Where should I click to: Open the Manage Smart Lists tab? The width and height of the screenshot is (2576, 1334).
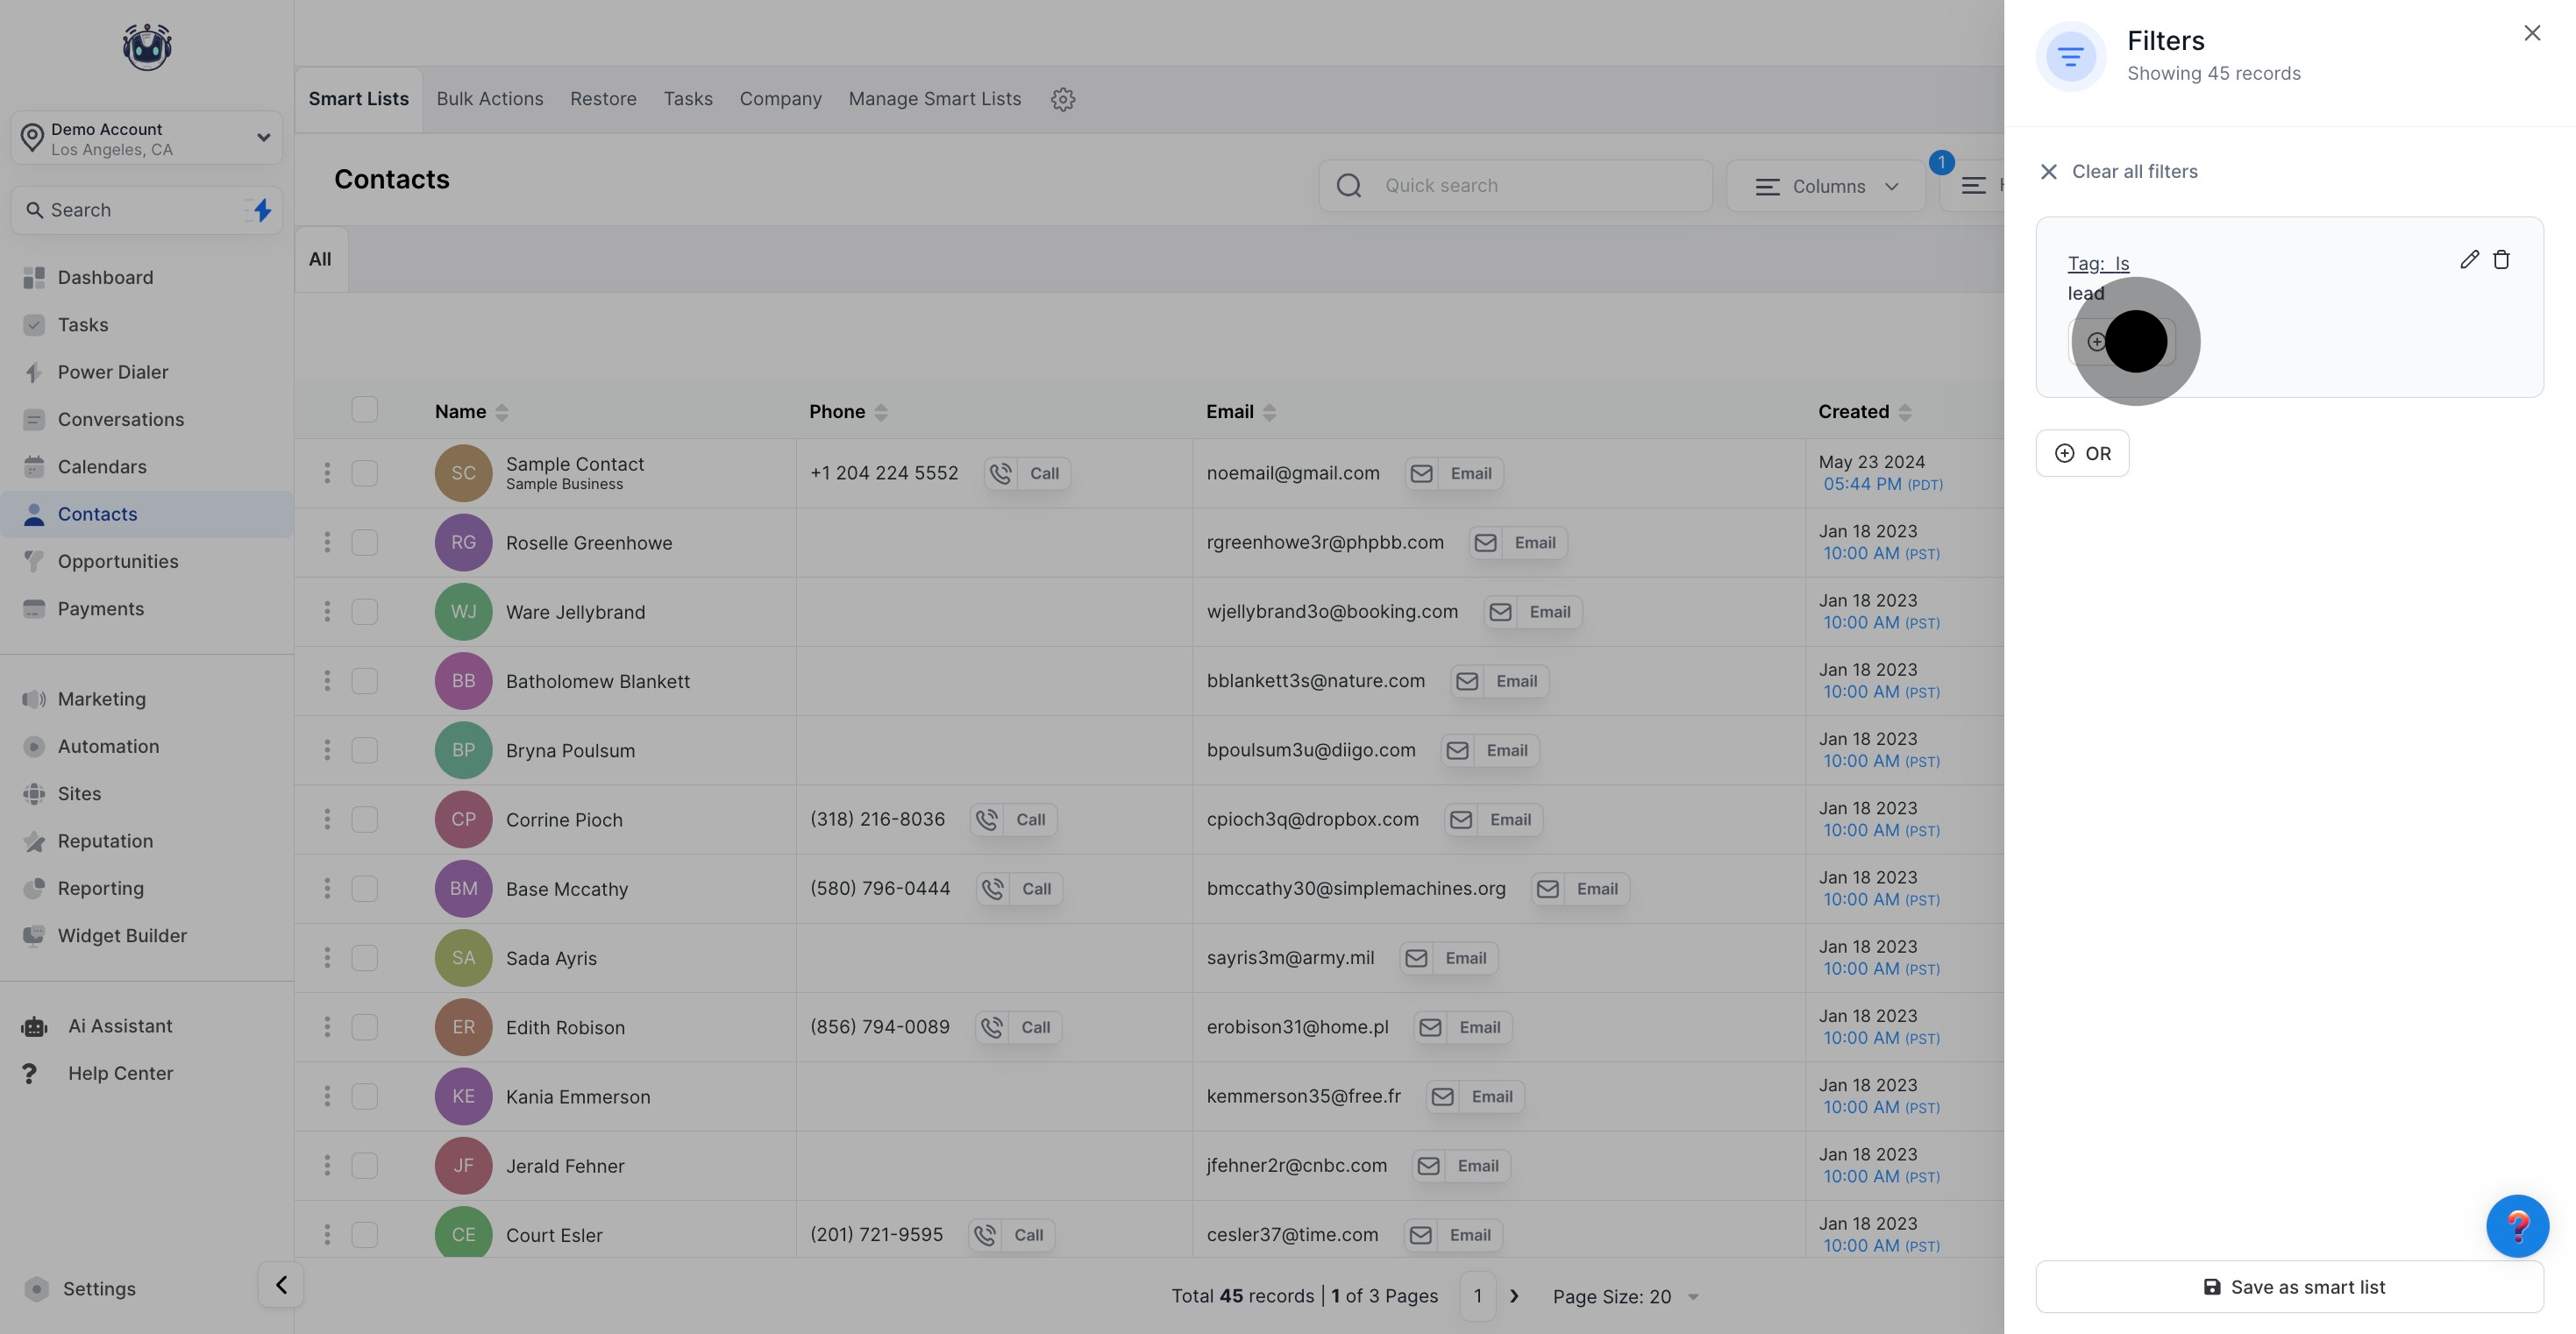click(x=934, y=99)
